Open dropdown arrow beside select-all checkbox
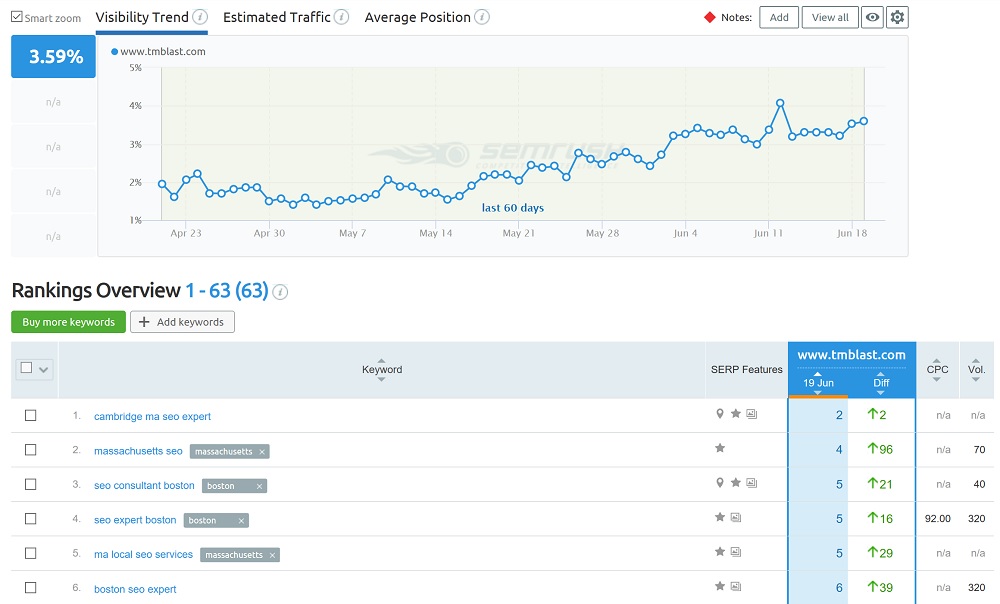1000x604 pixels. coord(43,369)
